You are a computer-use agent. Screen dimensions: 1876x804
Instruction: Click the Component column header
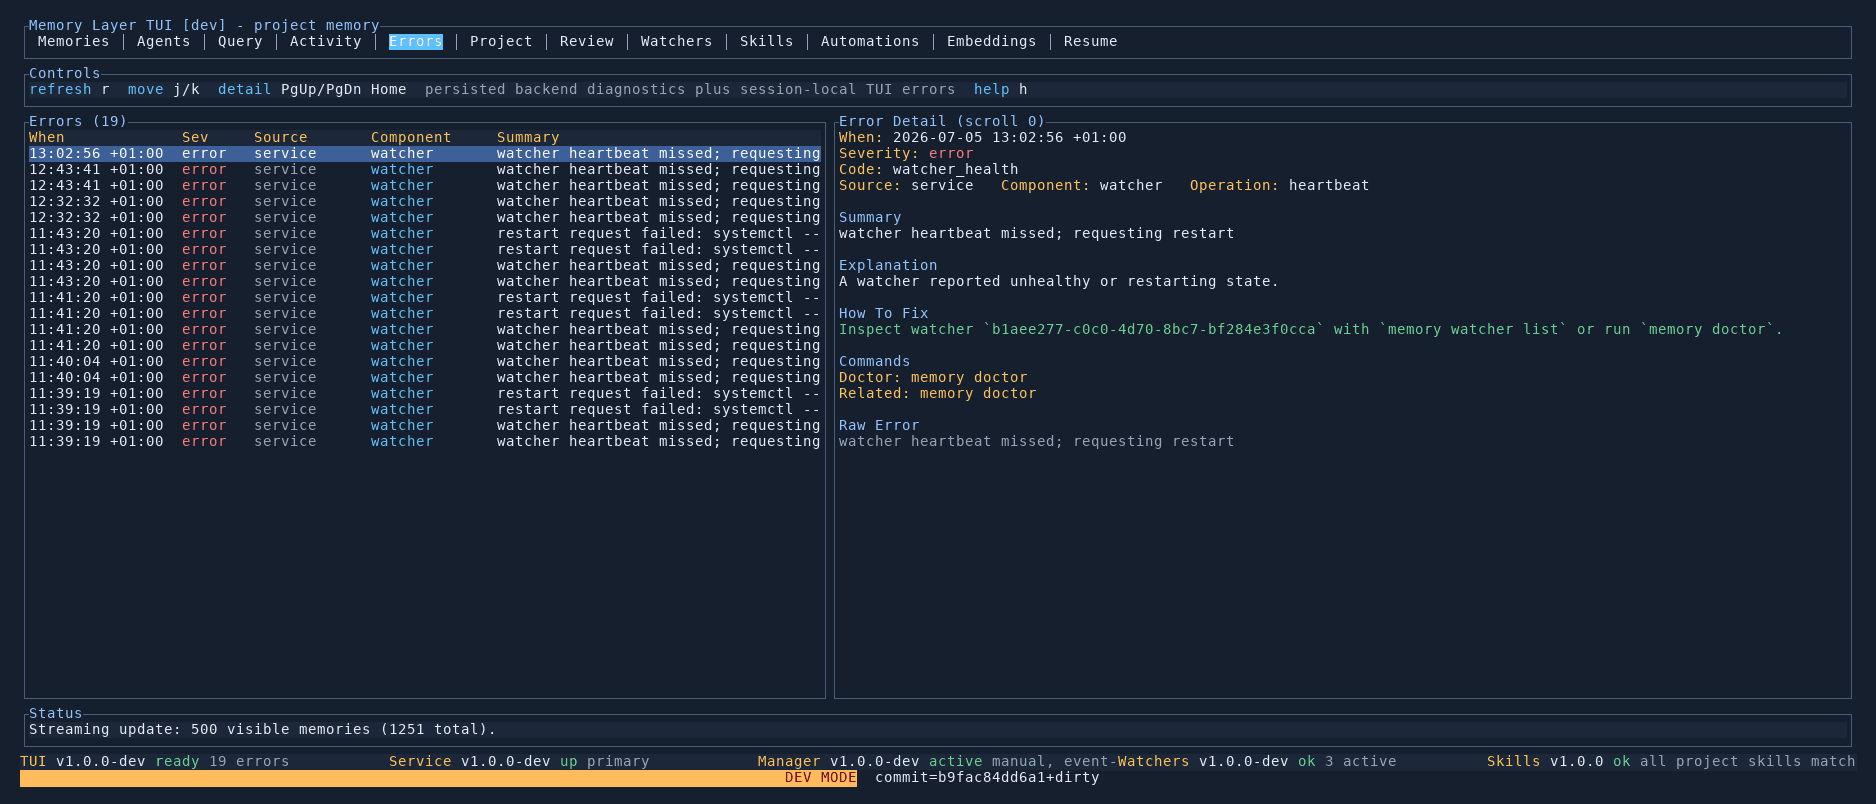click(411, 137)
